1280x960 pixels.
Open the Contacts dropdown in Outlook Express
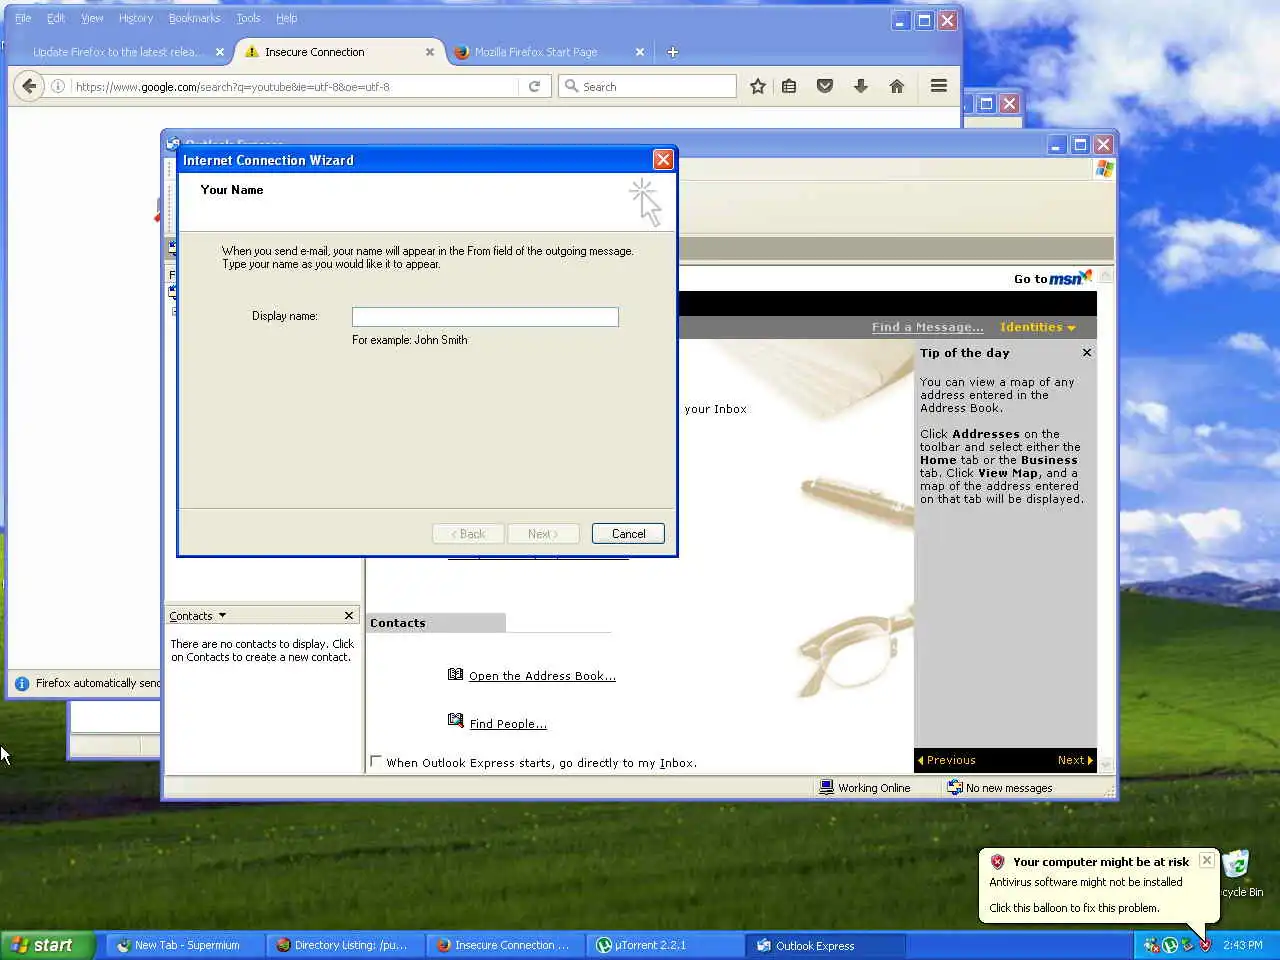coord(198,616)
